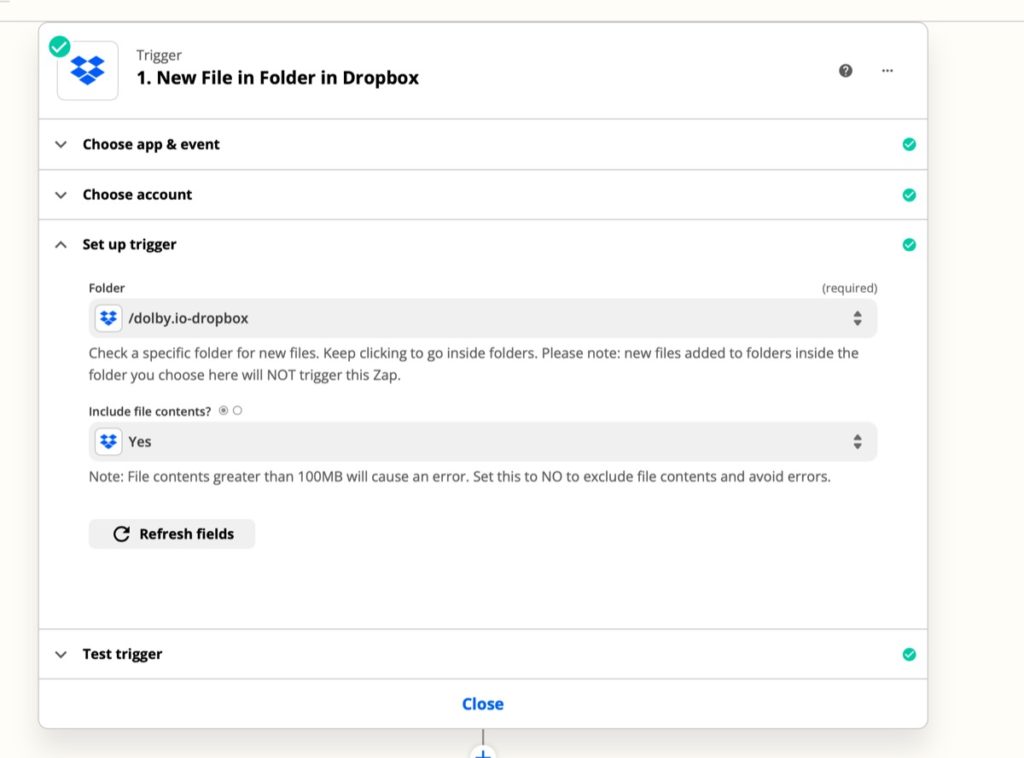Click the Refresh fields button
The height and width of the screenshot is (758, 1024).
(x=172, y=534)
